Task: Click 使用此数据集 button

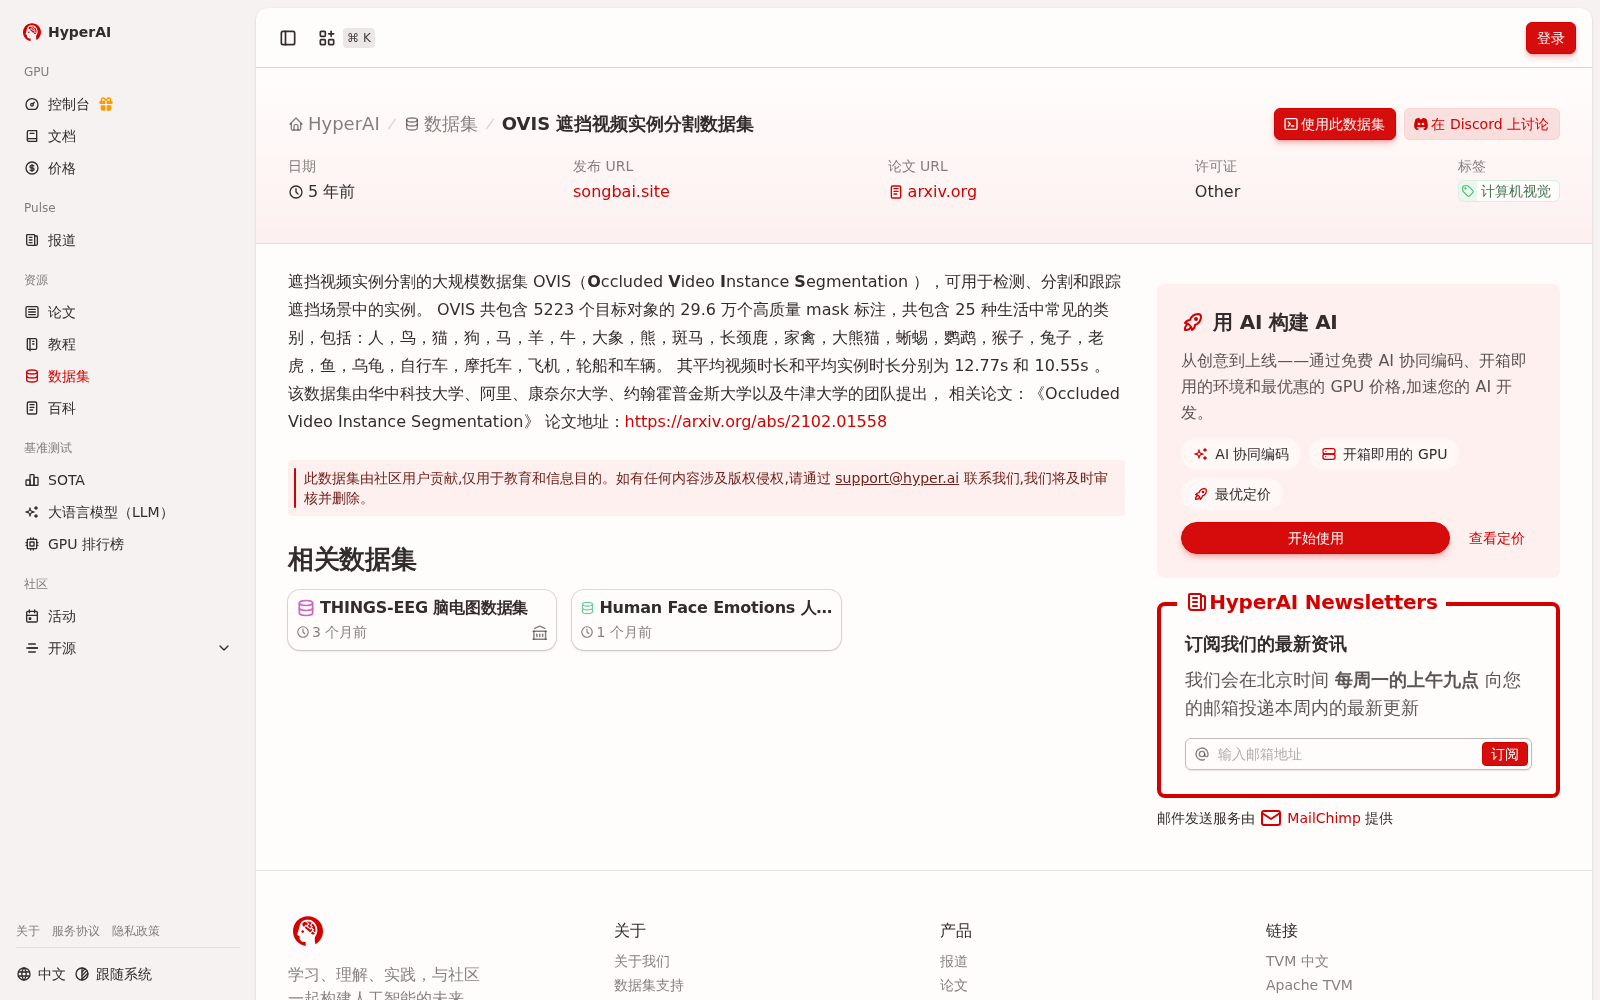Action: tap(1335, 124)
